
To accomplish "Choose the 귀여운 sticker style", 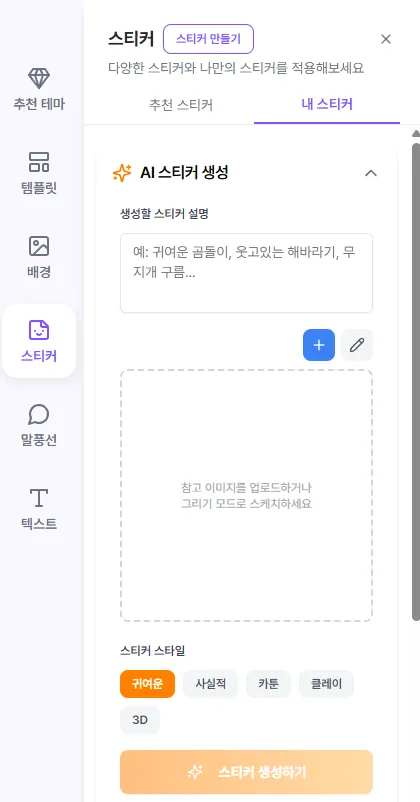I will click(x=147, y=684).
